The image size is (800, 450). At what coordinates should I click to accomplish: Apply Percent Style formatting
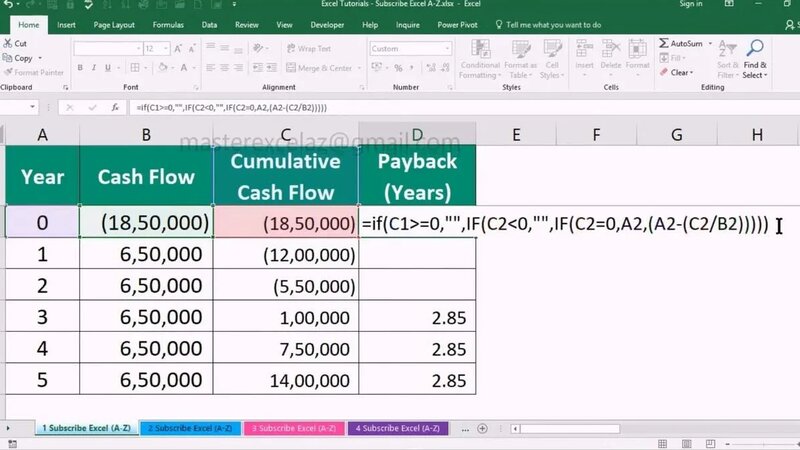398,68
